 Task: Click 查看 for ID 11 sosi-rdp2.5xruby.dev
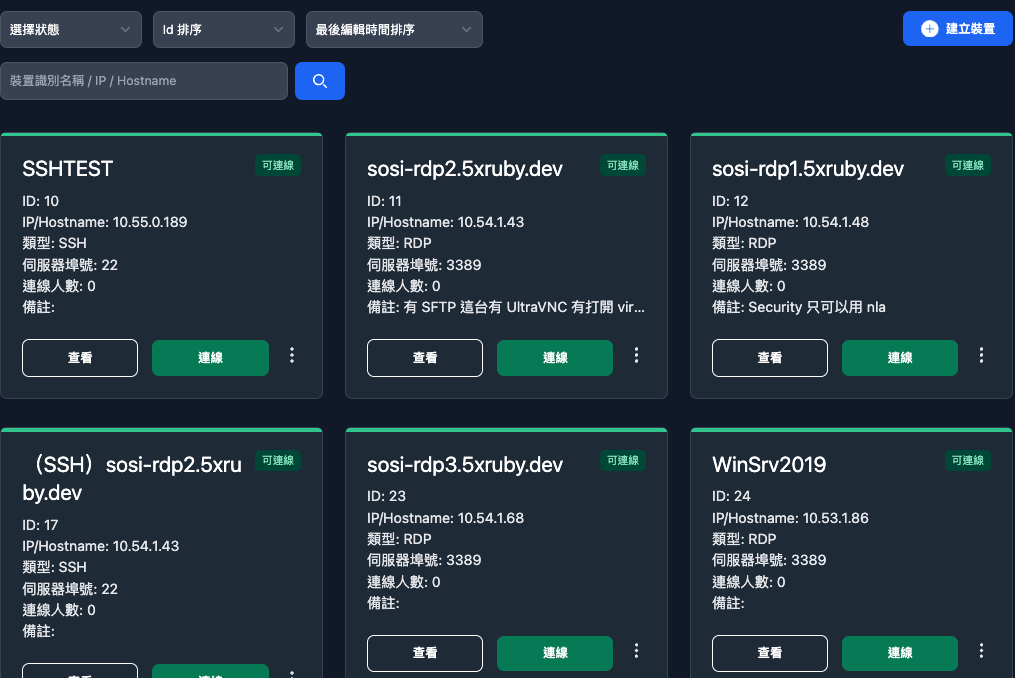(425, 357)
